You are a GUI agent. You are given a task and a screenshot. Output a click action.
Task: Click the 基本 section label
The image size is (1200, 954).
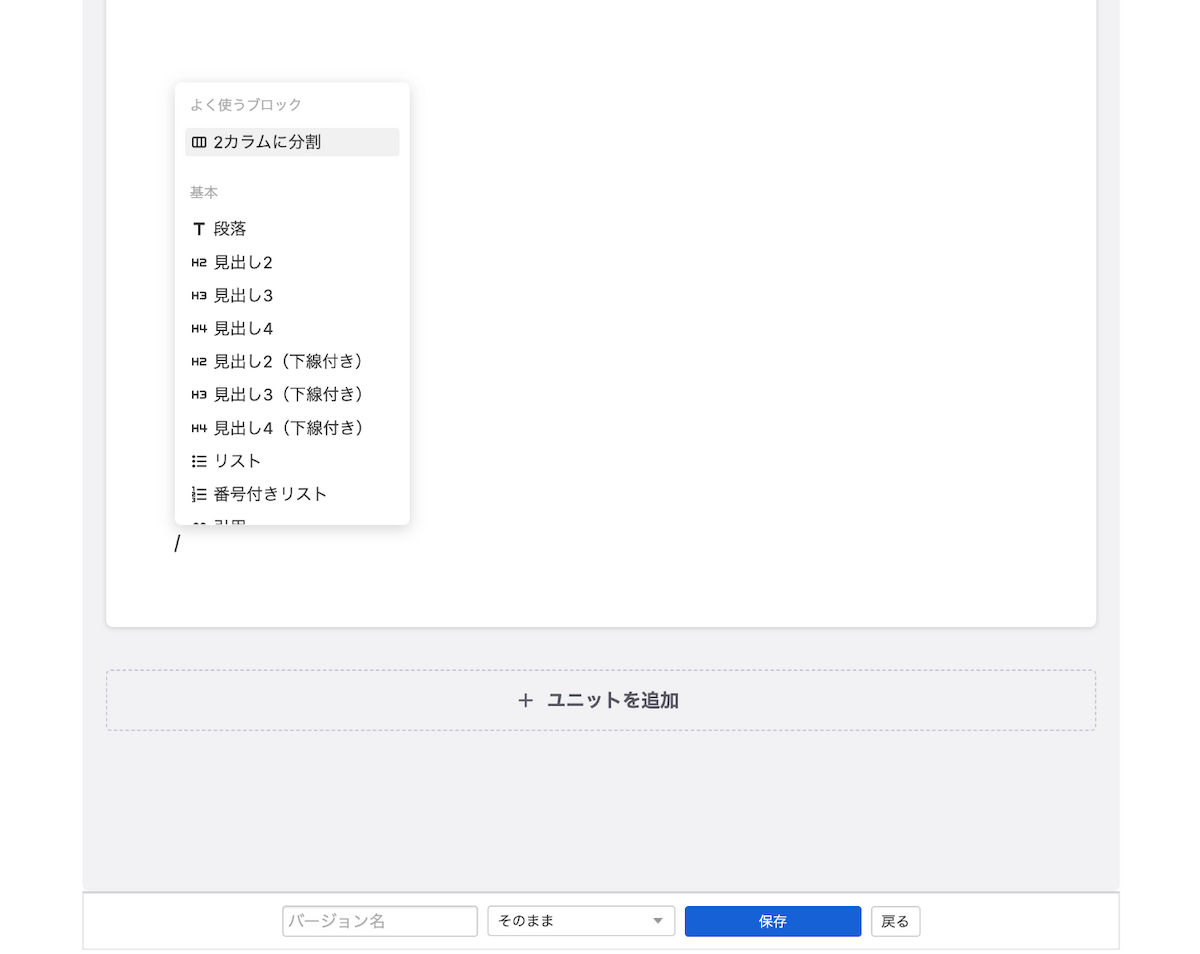click(x=204, y=192)
